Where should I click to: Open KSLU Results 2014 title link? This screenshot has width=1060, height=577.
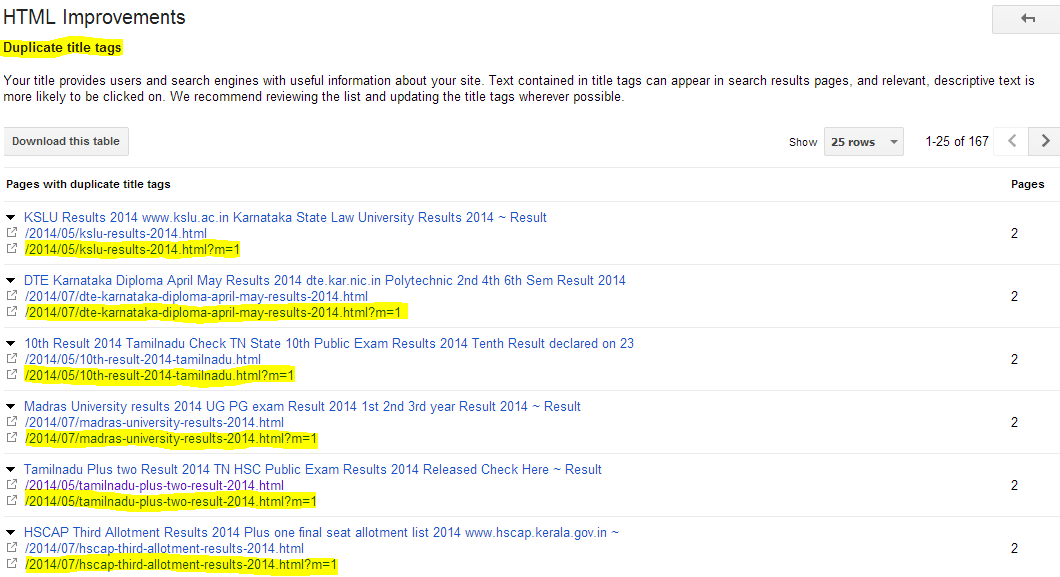pos(285,218)
